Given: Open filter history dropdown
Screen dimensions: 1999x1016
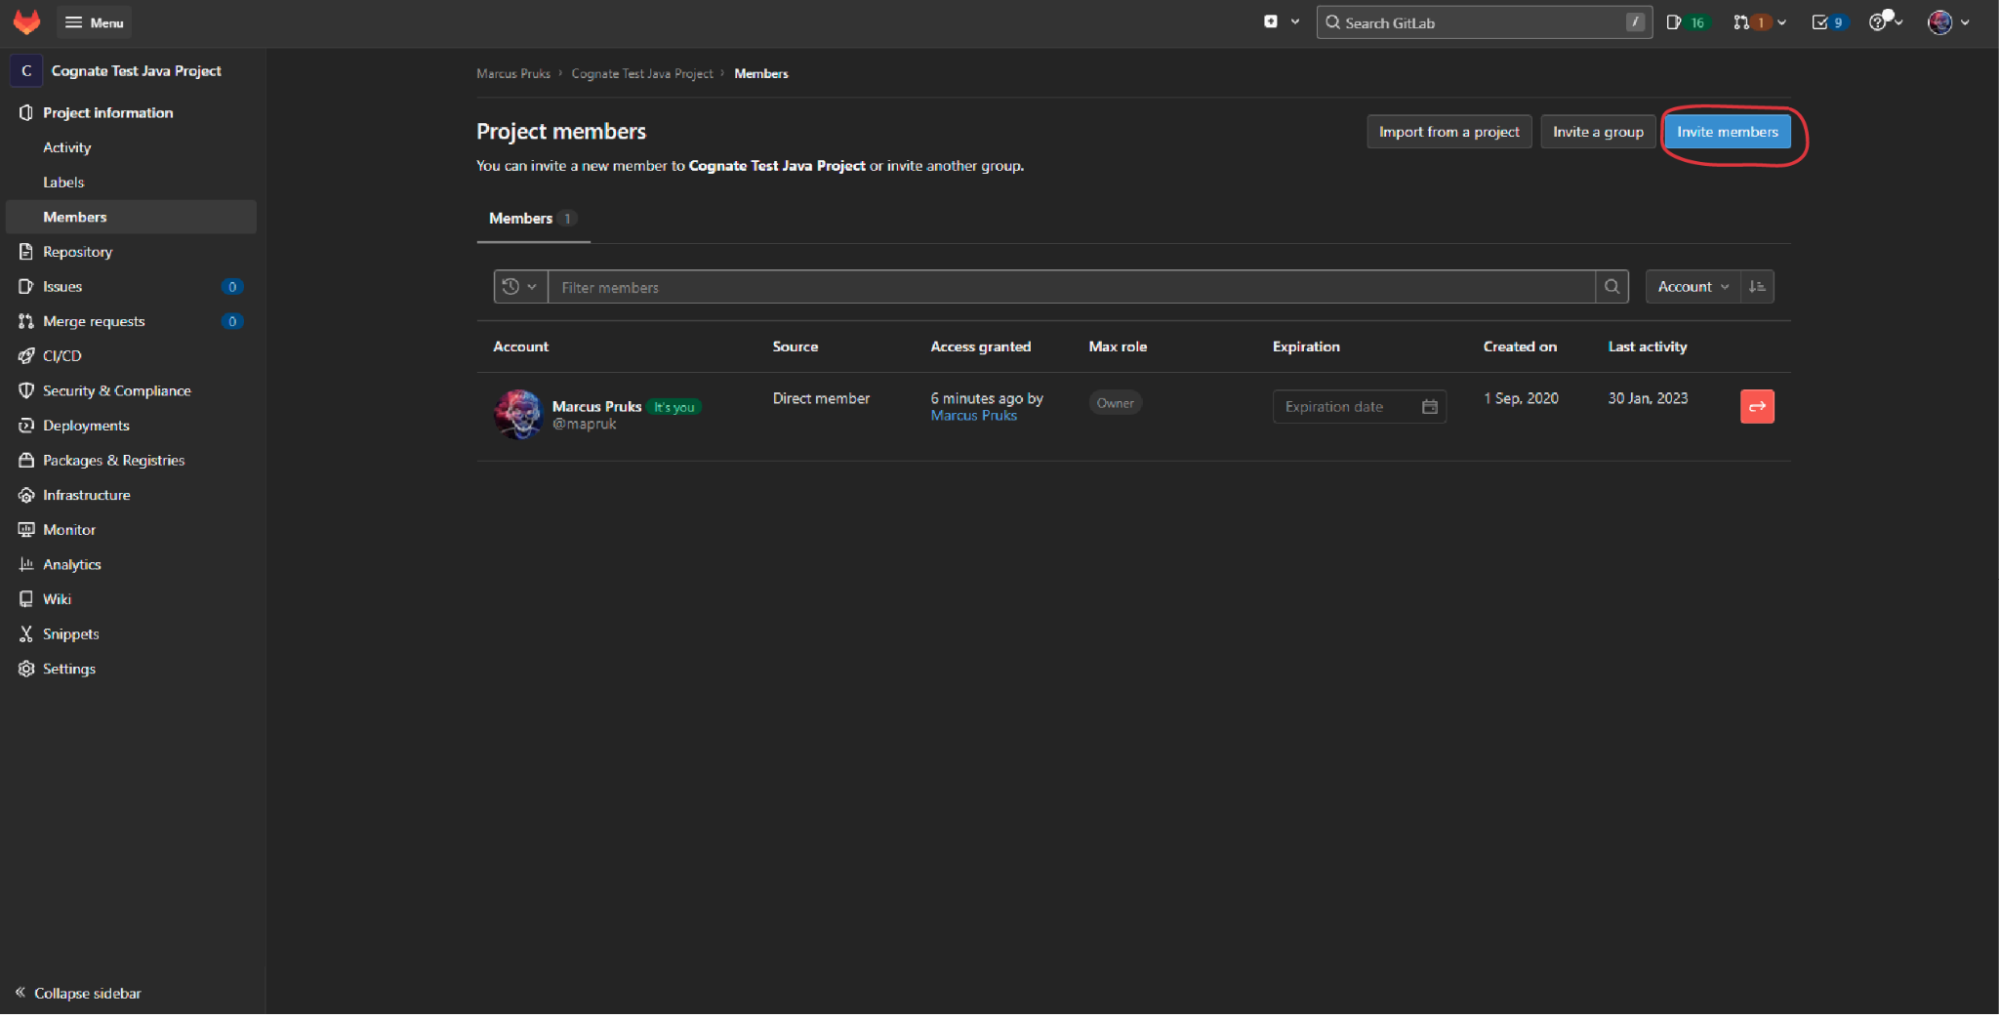Looking at the screenshot, I should click(x=520, y=287).
